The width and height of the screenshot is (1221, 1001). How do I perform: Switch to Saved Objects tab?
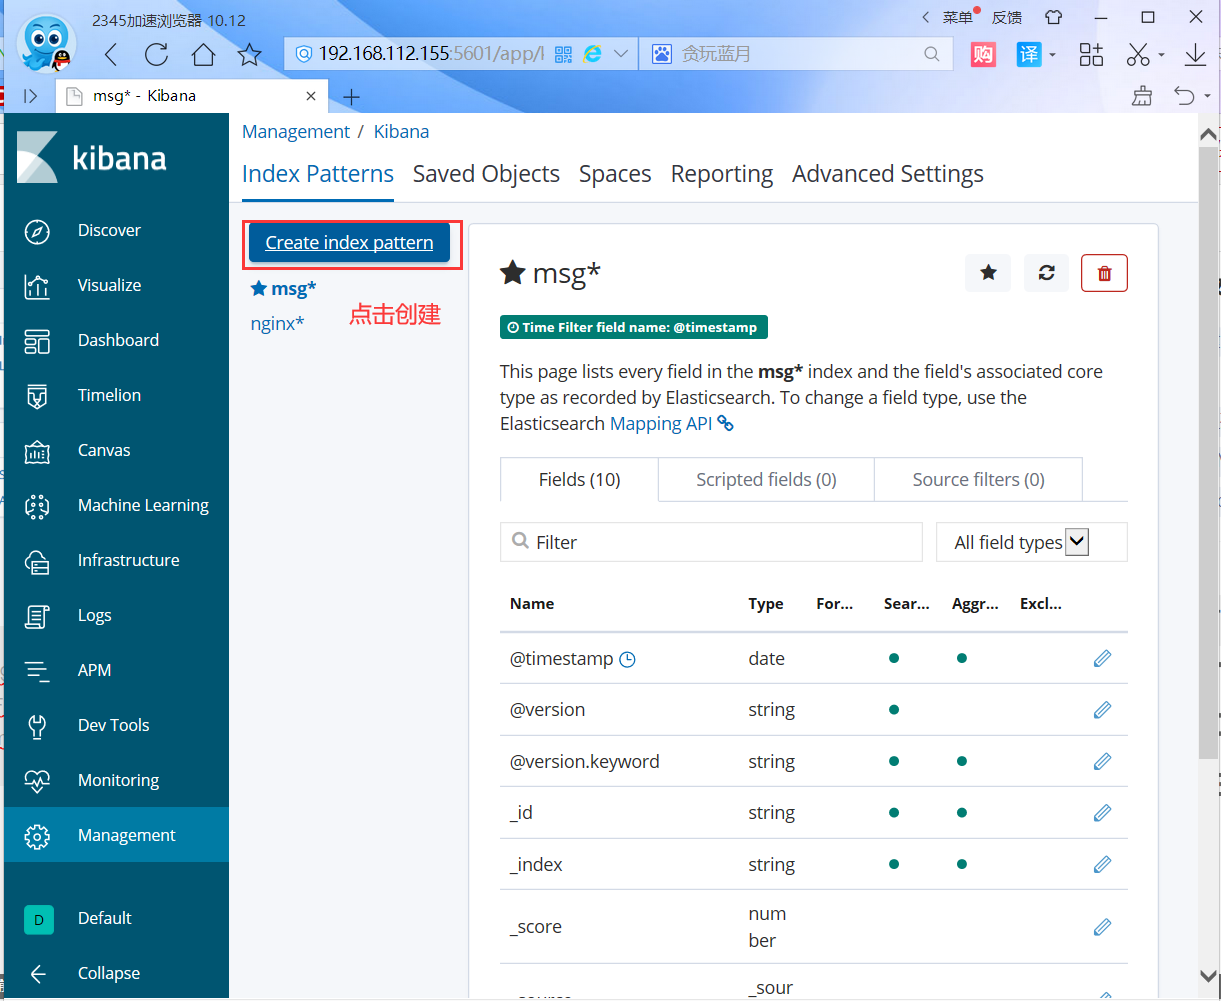(x=486, y=174)
